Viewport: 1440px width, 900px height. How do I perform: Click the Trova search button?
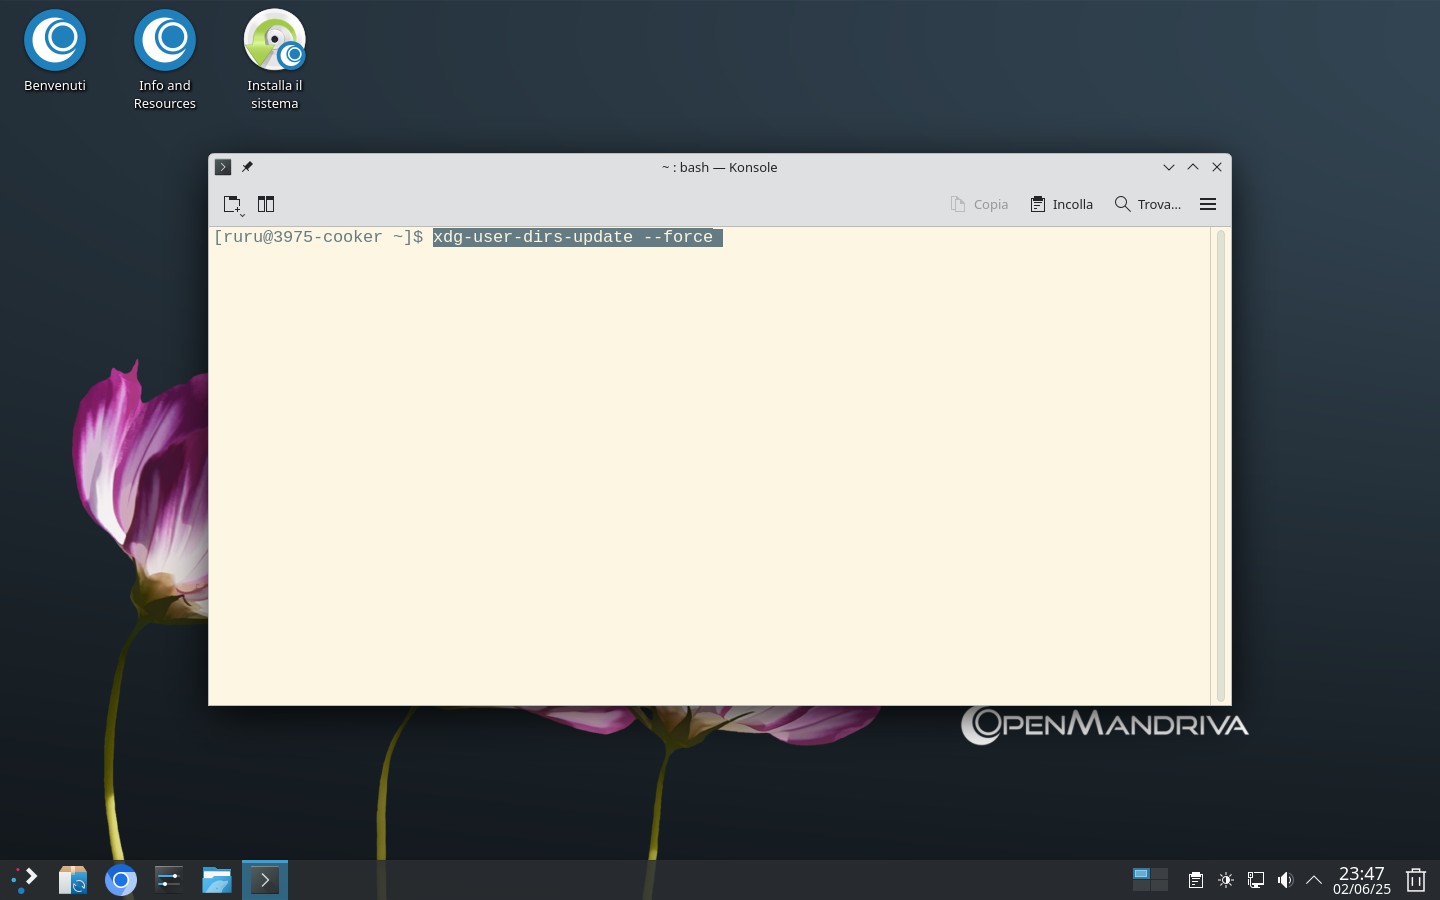click(1148, 204)
